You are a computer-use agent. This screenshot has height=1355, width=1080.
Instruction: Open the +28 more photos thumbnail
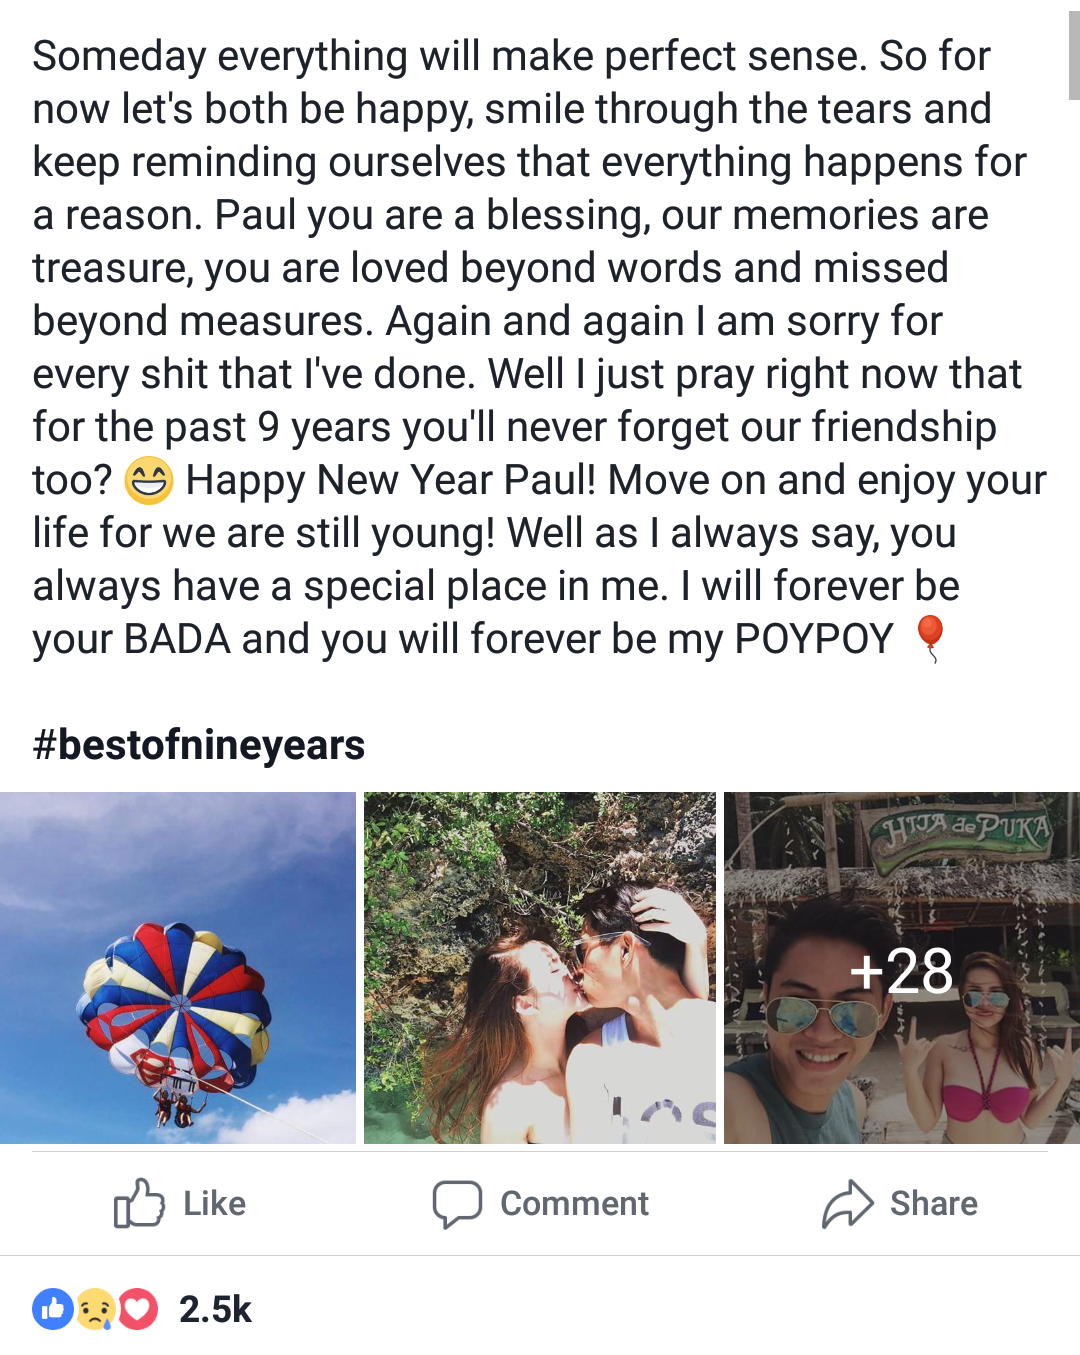click(902, 968)
